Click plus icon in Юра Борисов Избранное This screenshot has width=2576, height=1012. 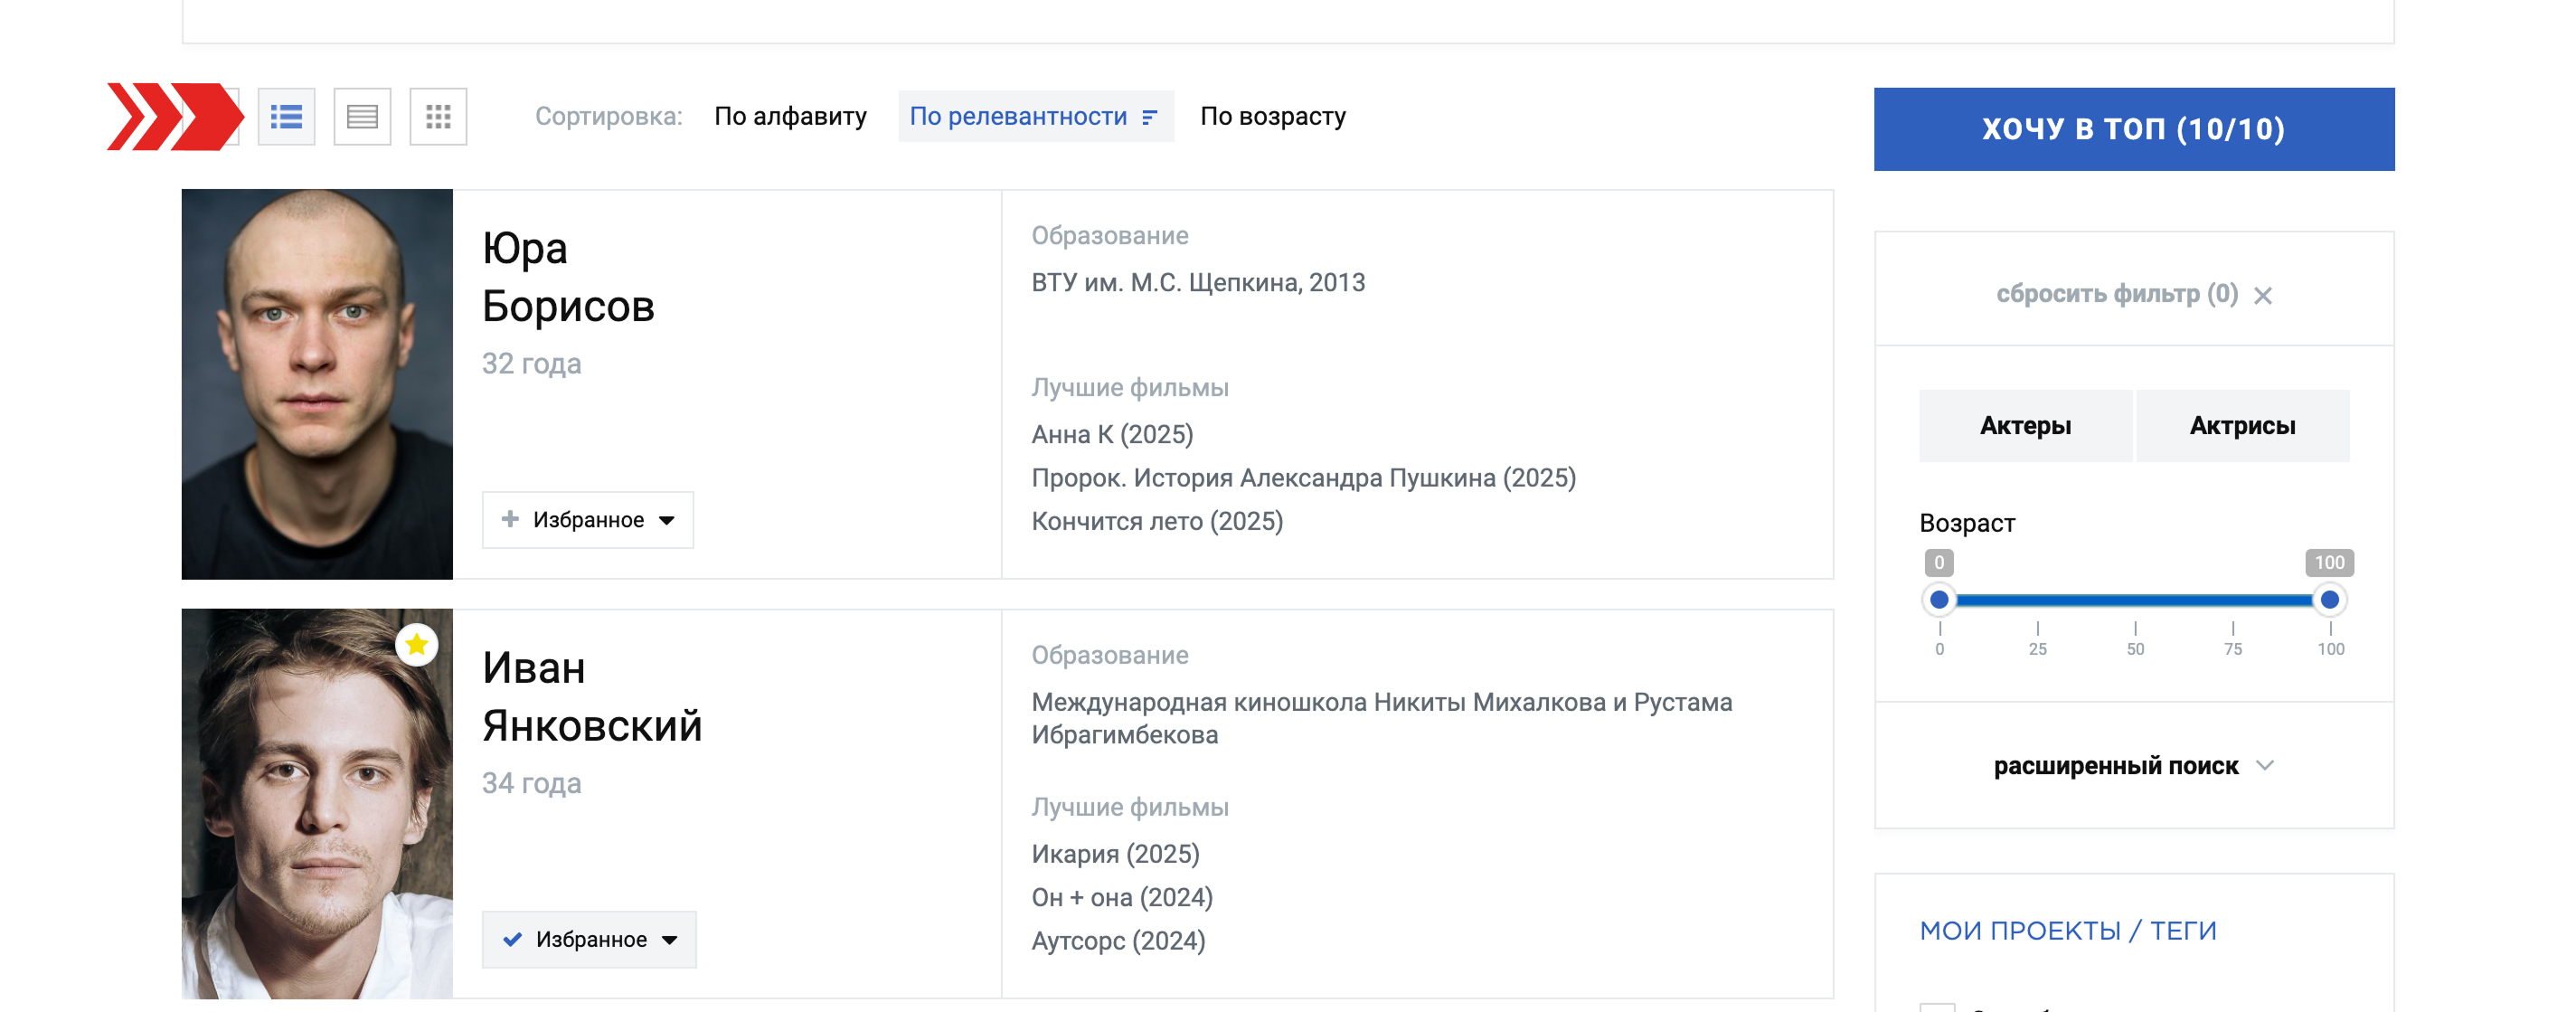tap(510, 519)
